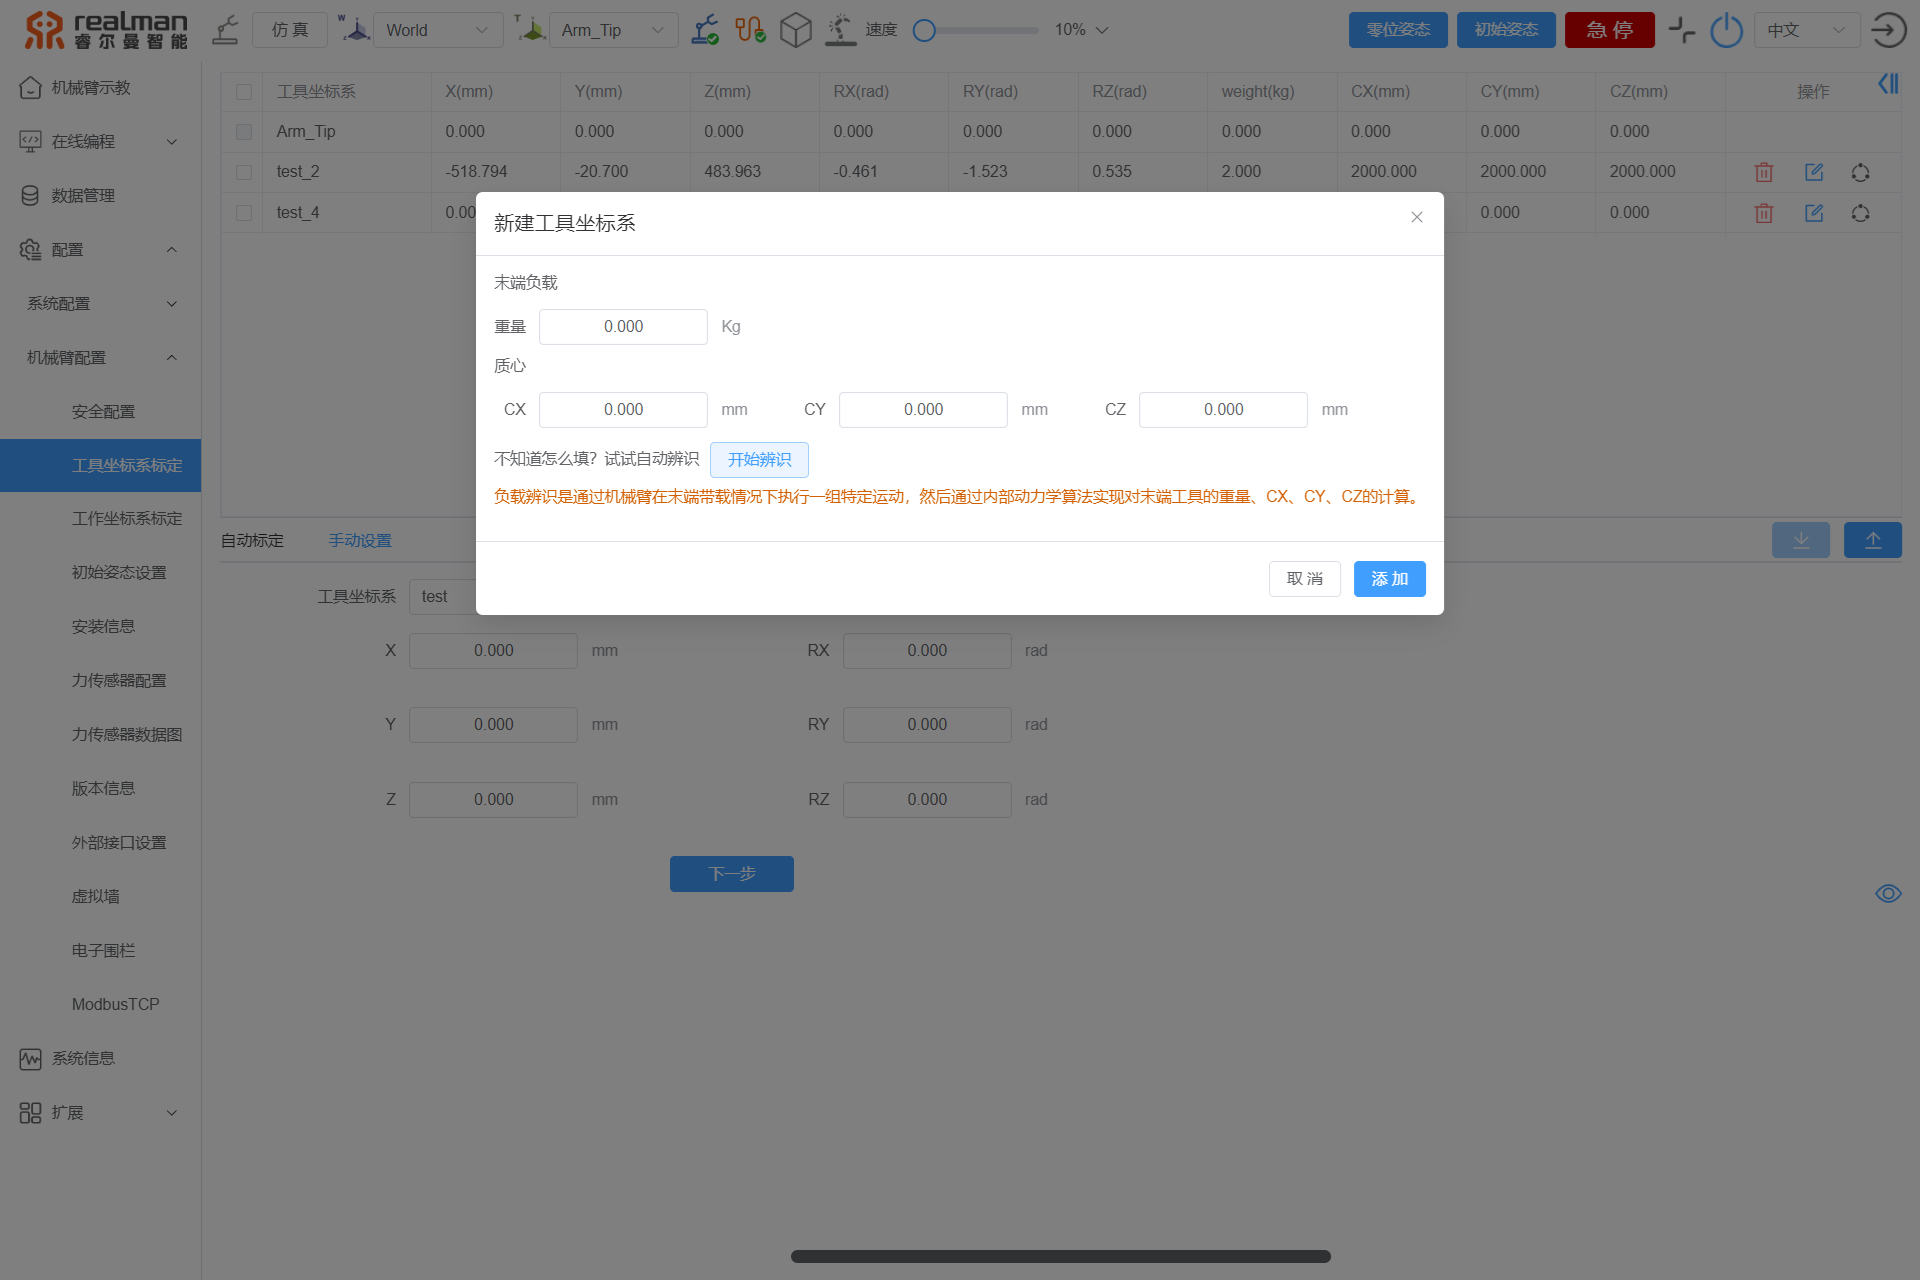Click the 急停 emergency stop button
Image resolution: width=1920 pixels, height=1280 pixels.
click(x=1609, y=30)
